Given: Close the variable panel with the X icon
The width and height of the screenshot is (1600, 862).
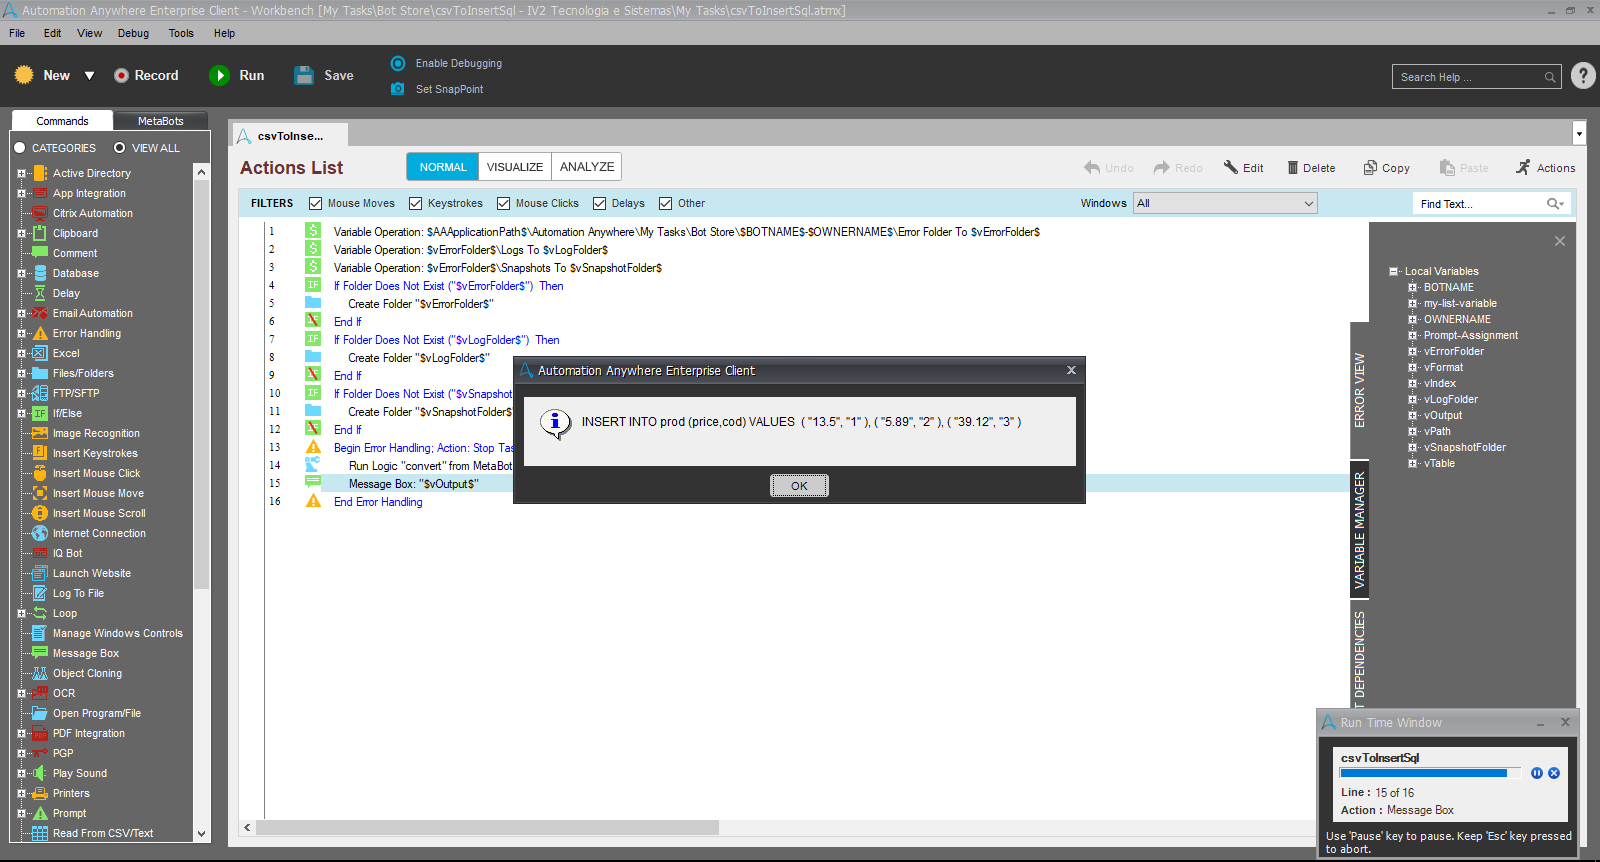Looking at the screenshot, I should click(x=1560, y=241).
